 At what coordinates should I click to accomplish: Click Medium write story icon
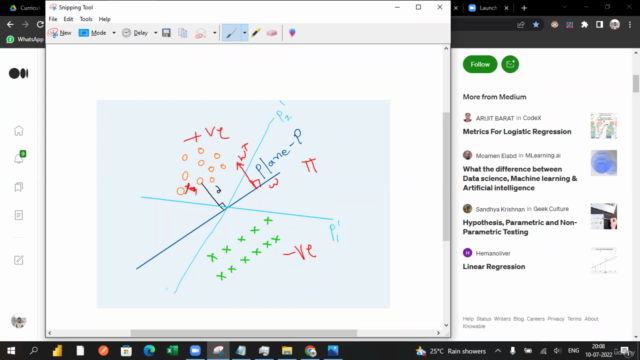pyautogui.click(x=19, y=260)
